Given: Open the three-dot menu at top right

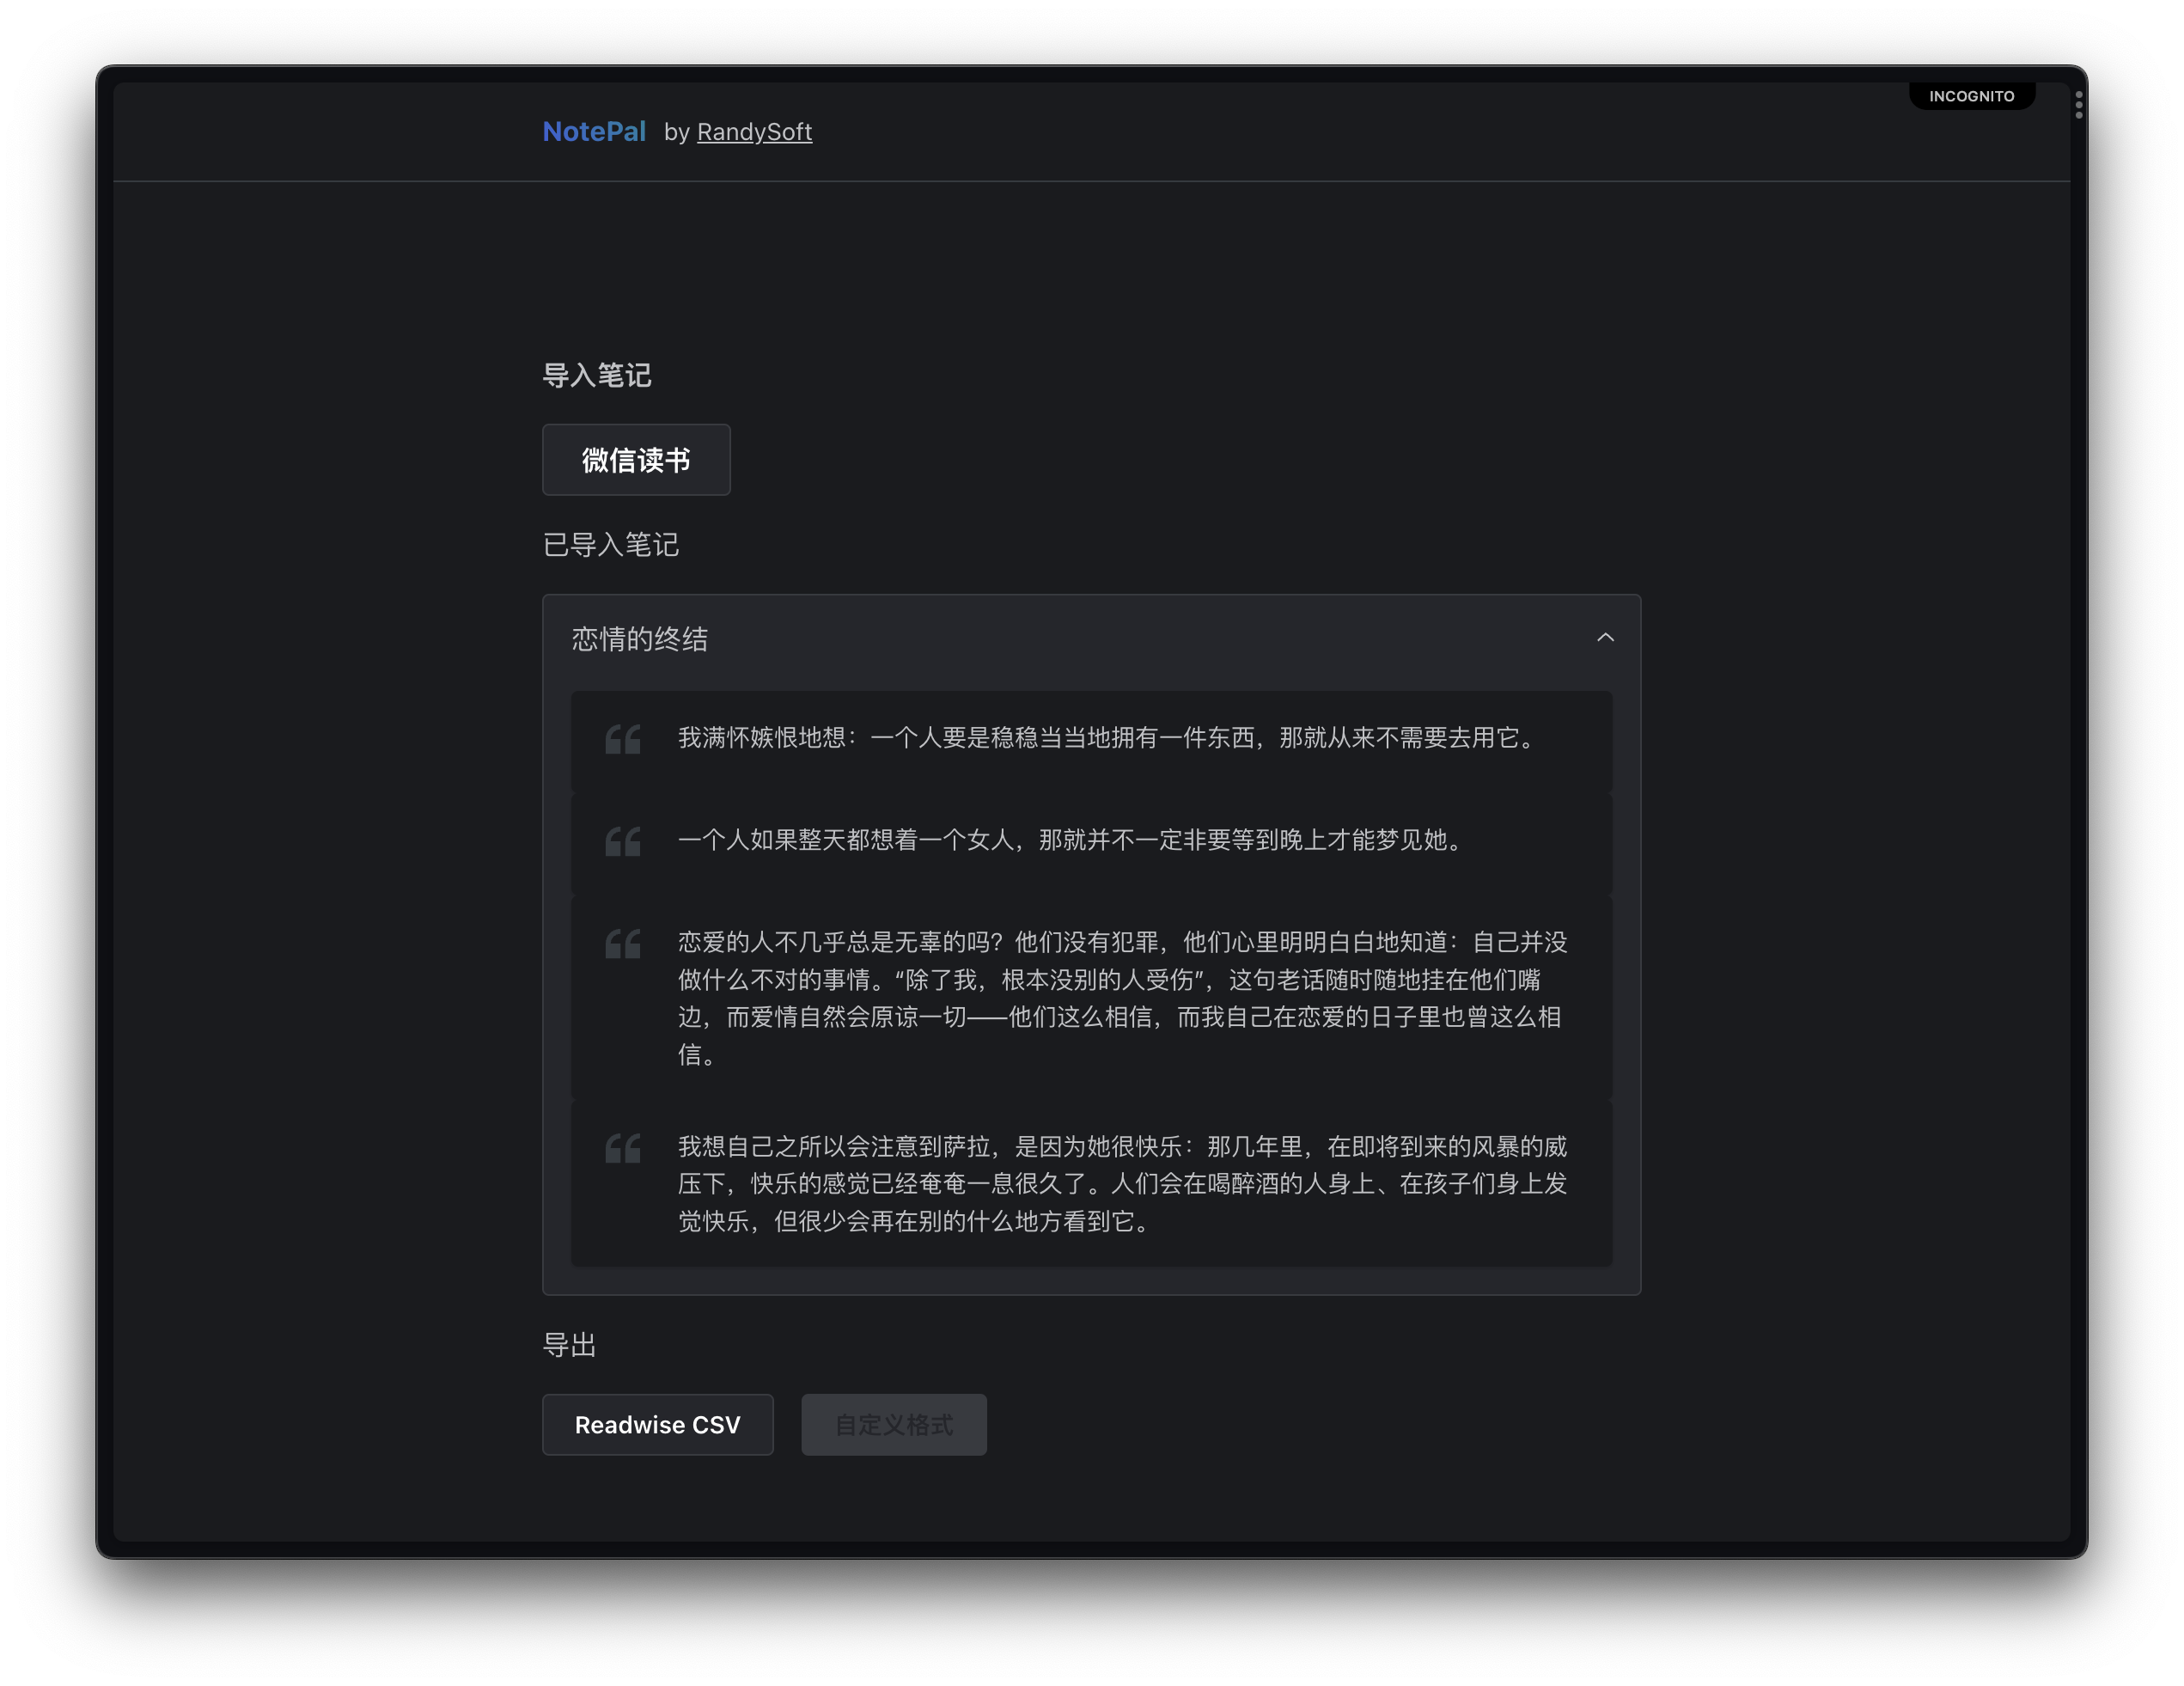Looking at the screenshot, I should 2078,105.
